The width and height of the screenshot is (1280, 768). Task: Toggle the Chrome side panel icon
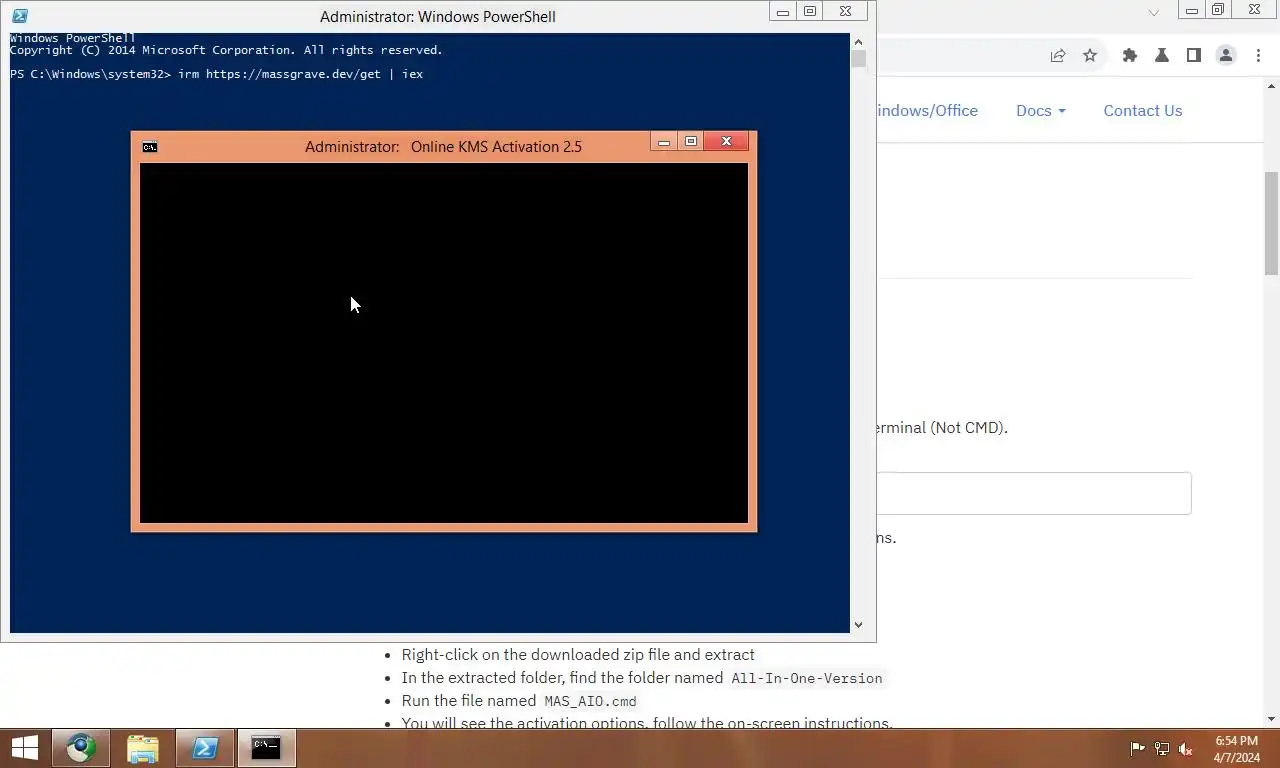(x=1194, y=56)
